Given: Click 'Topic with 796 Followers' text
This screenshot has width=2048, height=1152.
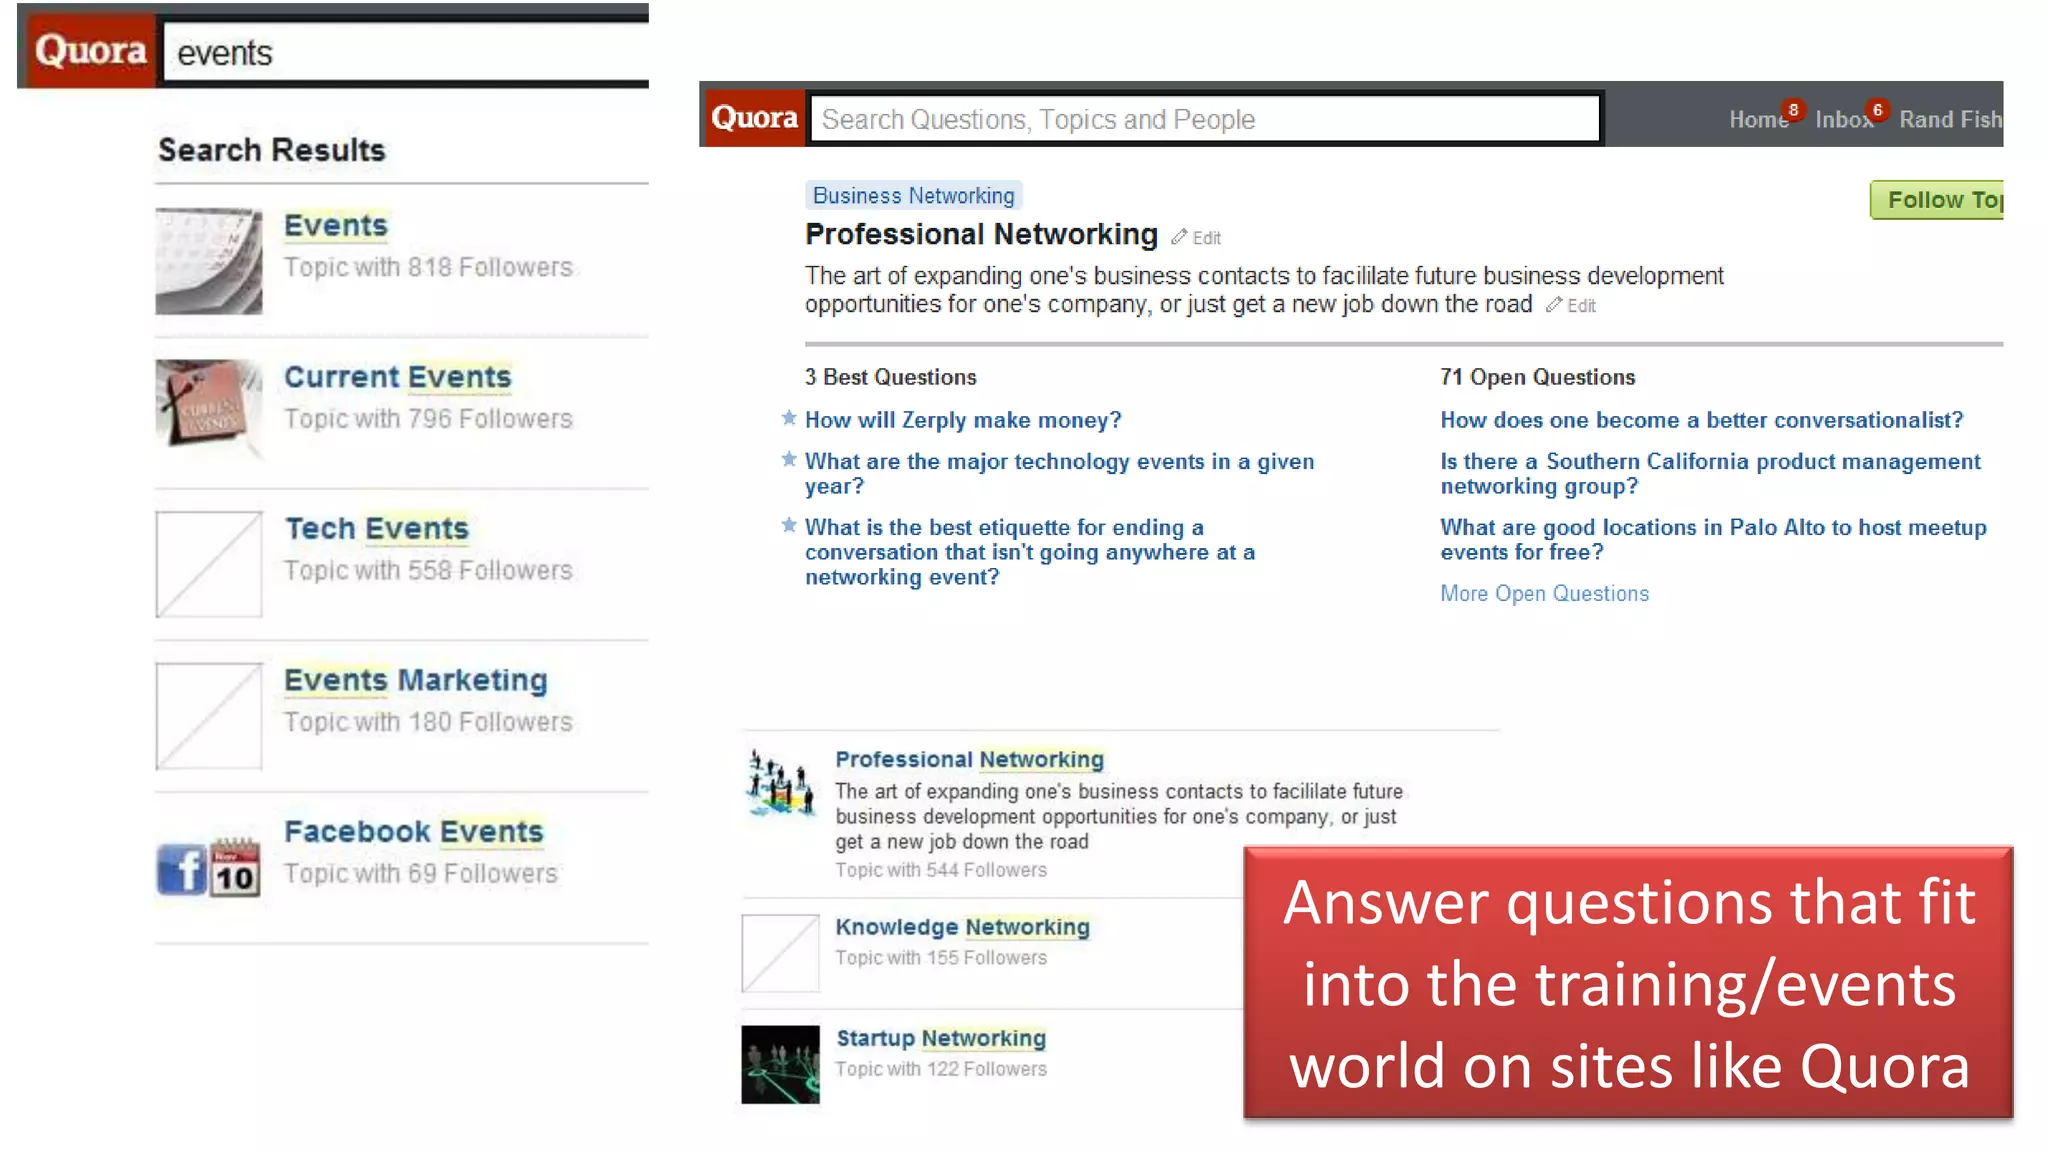Looking at the screenshot, I should click(x=428, y=419).
